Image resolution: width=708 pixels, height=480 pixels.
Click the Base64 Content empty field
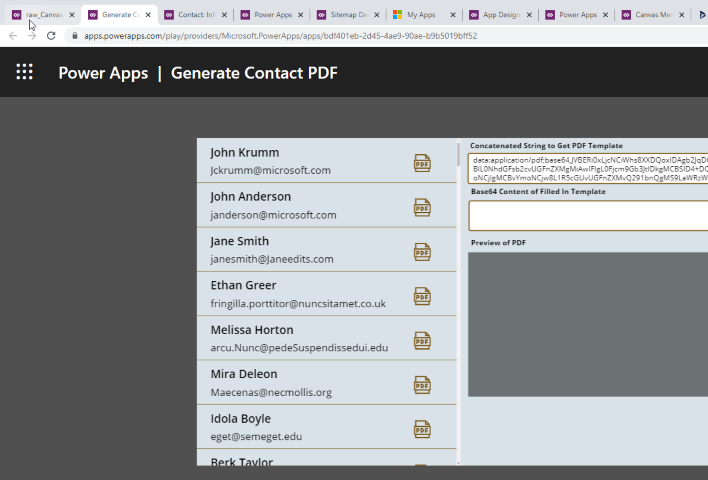588,216
